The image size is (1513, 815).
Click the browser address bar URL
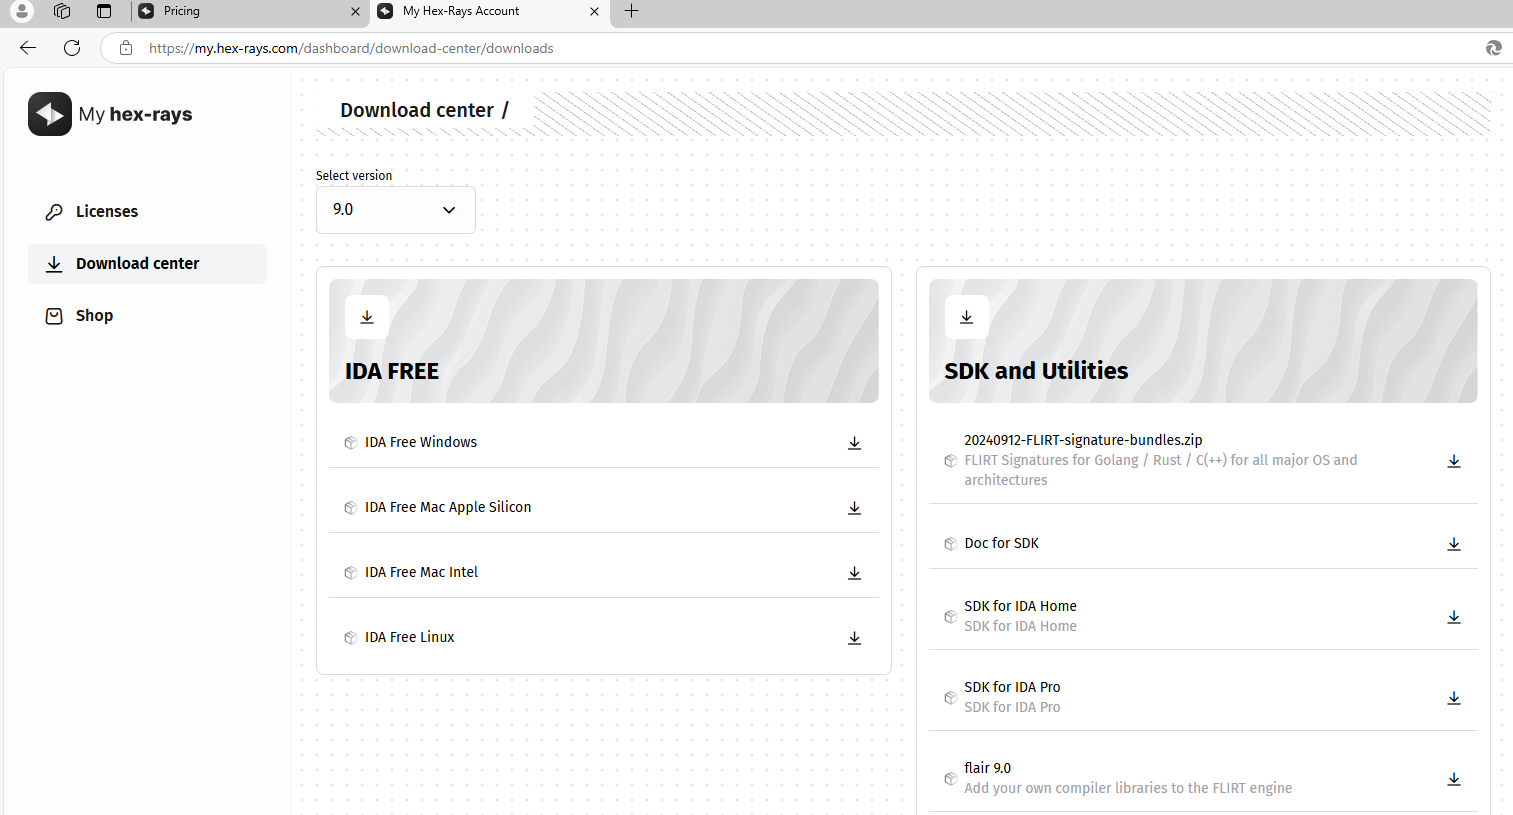pos(351,48)
